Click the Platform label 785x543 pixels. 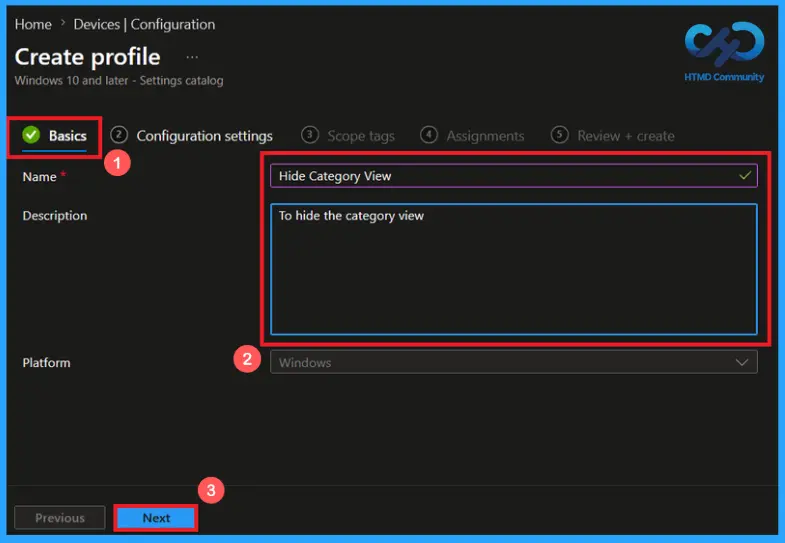(x=46, y=363)
